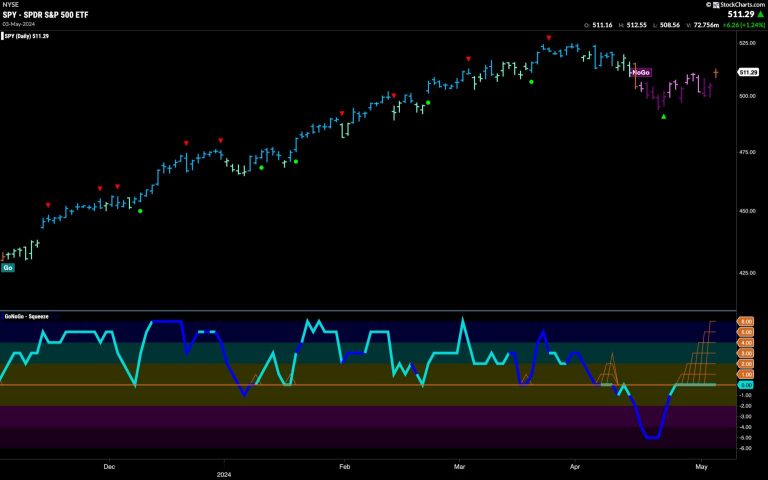Click the orange 6.00 oscillator axis label
Screen dimensions: 768x480
(745, 321)
